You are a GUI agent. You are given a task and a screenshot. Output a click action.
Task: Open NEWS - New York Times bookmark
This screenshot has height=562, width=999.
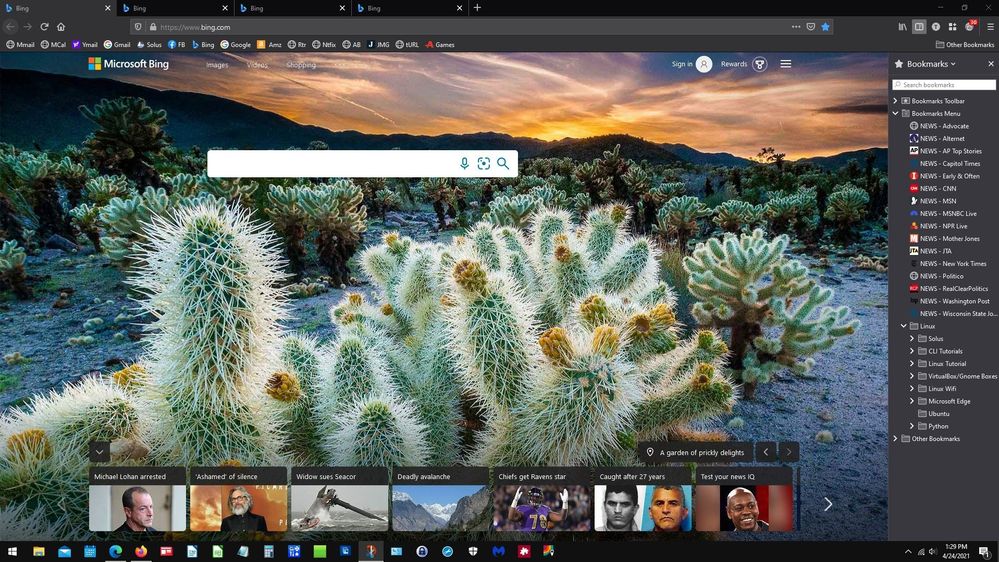[948, 263]
